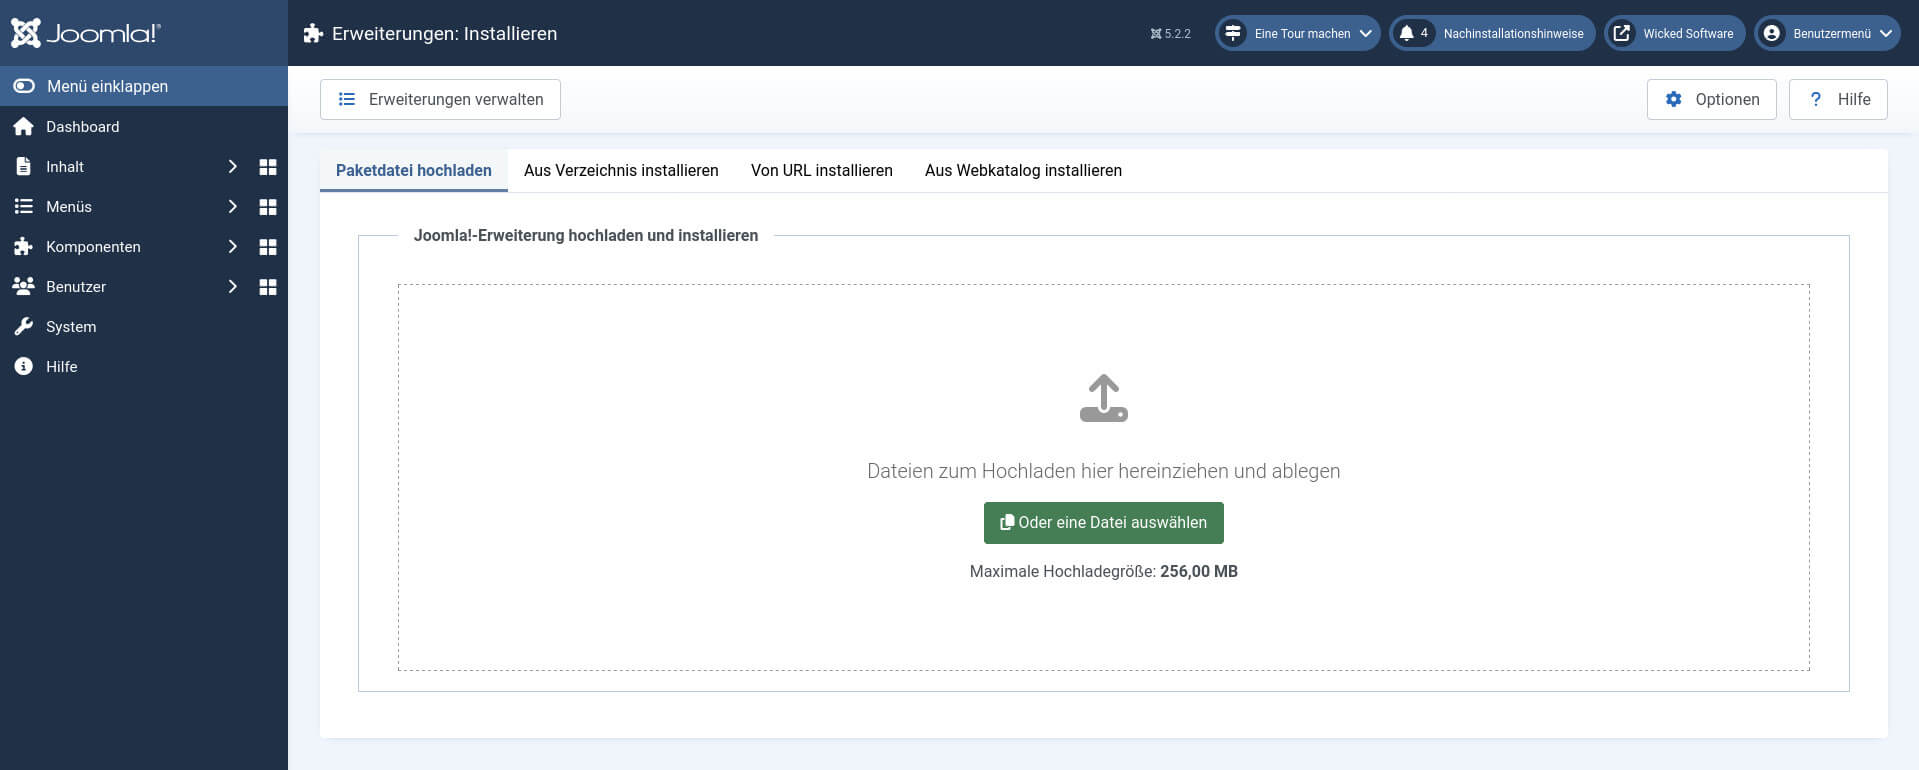
Task: Open the Eine Tour machen dropdown
Action: tap(1298, 33)
